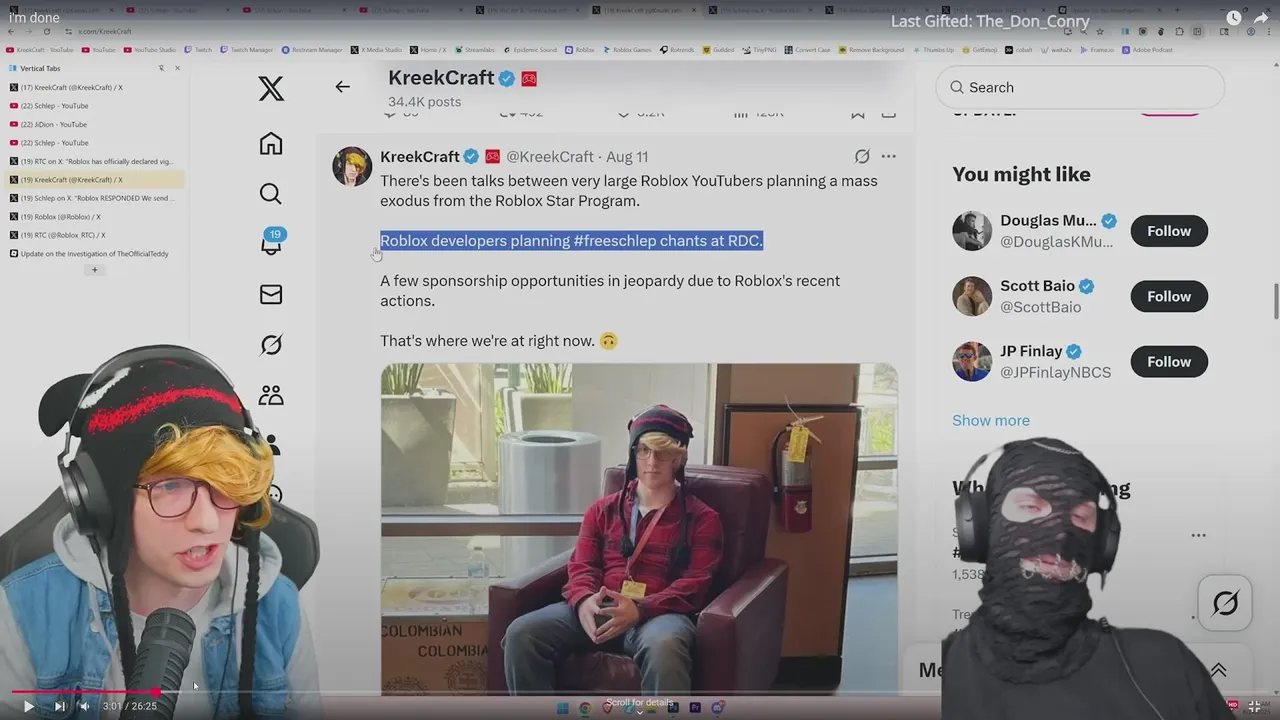This screenshot has width=1280, height=720.
Task: Go back with the arrow beside KreekCraft
Action: (x=342, y=87)
